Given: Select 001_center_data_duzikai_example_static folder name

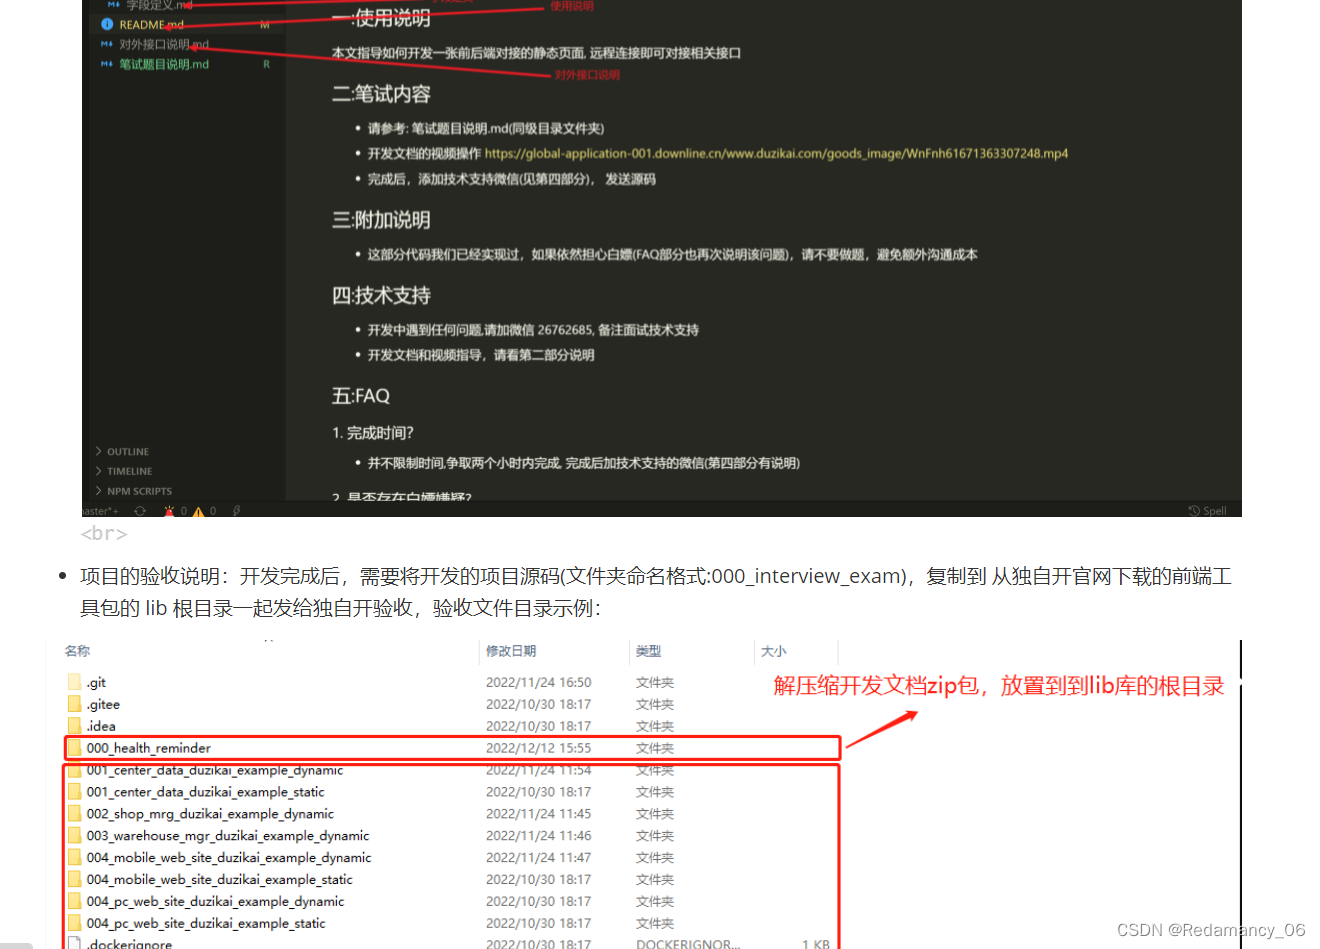Looking at the screenshot, I should [x=205, y=792].
